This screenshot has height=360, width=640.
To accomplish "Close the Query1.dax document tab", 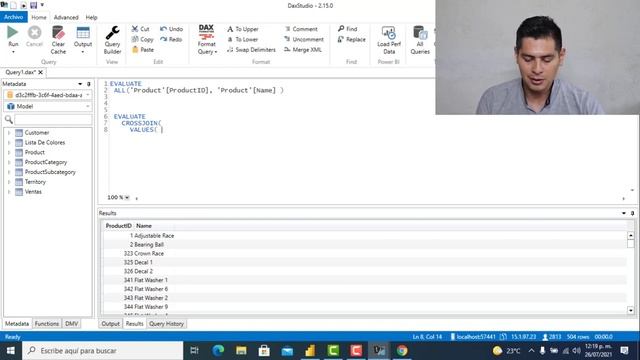I will [x=40, y=72].
